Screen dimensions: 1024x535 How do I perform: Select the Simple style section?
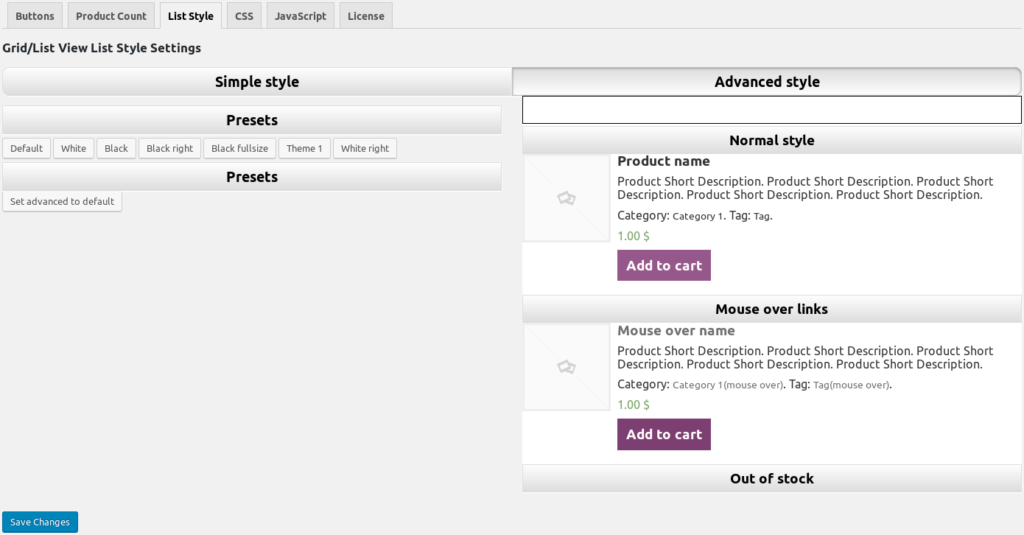click(x=257, y=82)
